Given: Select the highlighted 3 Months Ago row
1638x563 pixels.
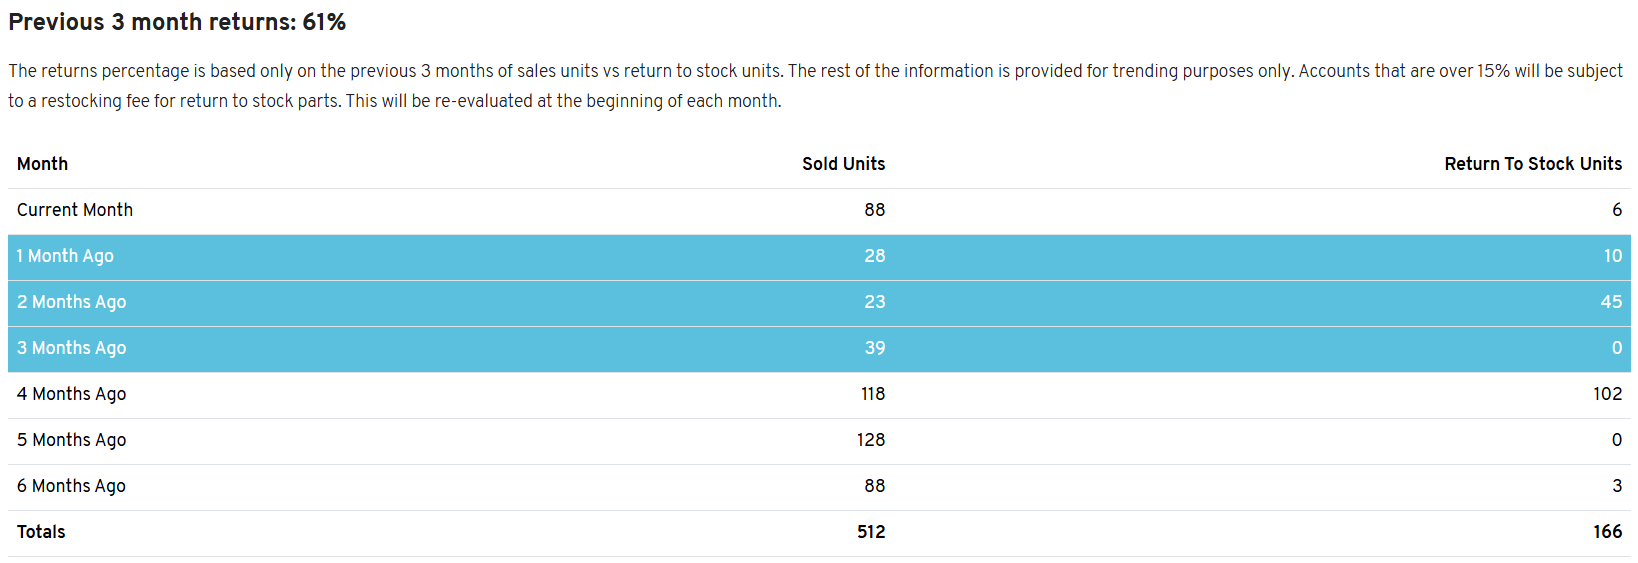Looking at the screenshot, I should [71, 348].
